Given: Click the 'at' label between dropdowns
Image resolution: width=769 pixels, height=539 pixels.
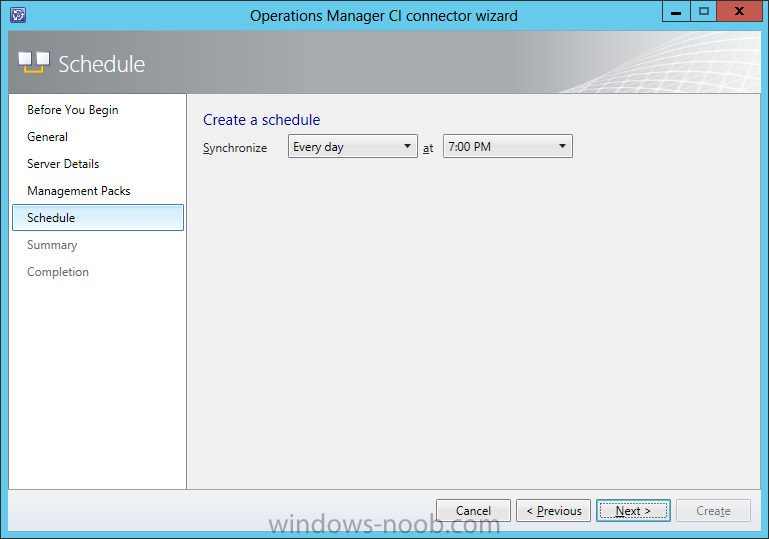Looking at the screenshot, I should [x=428, y=148].
